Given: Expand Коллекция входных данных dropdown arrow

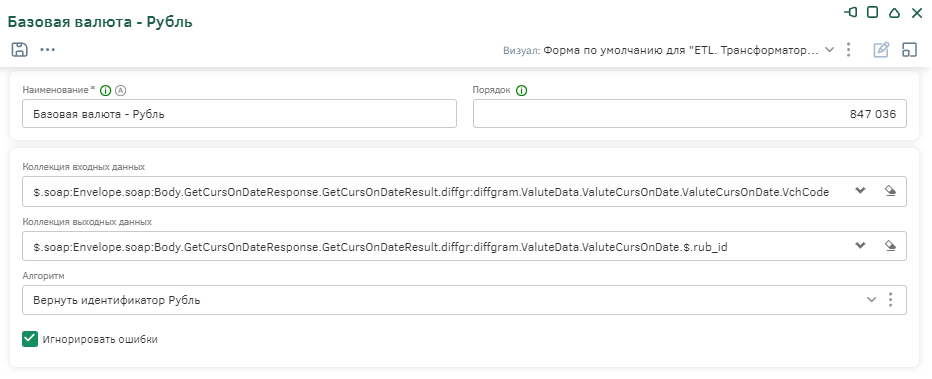Looking at the screenshot, I should tap(859, 191).
